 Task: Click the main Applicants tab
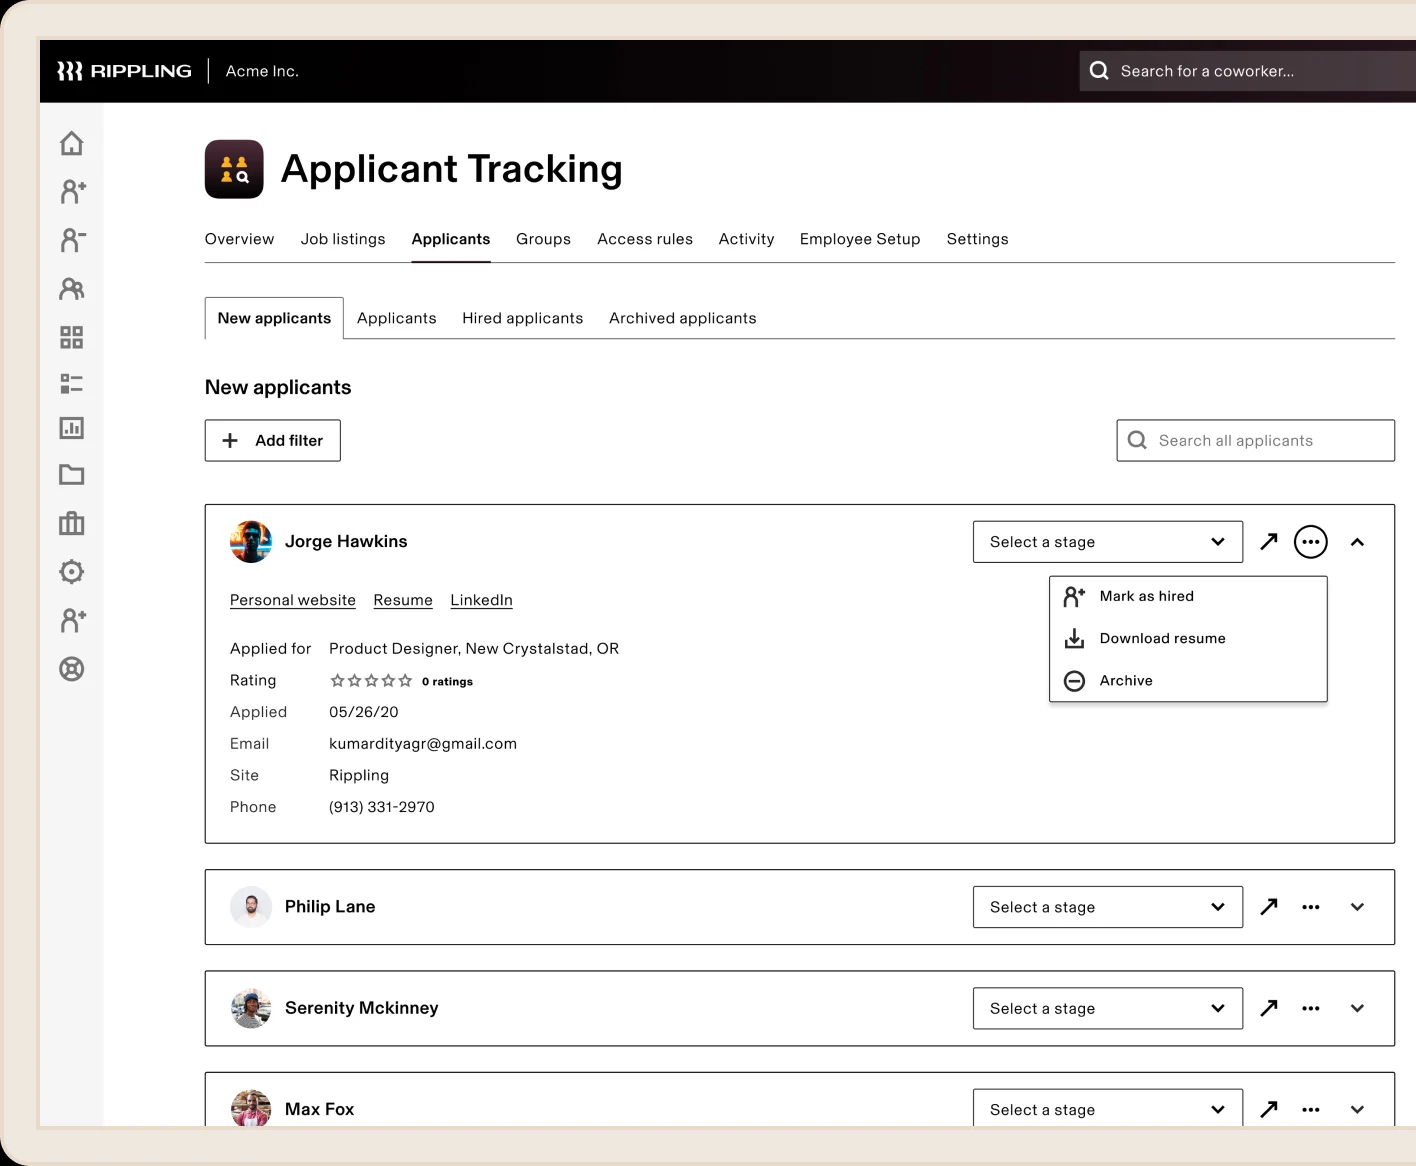coord(451,239)
